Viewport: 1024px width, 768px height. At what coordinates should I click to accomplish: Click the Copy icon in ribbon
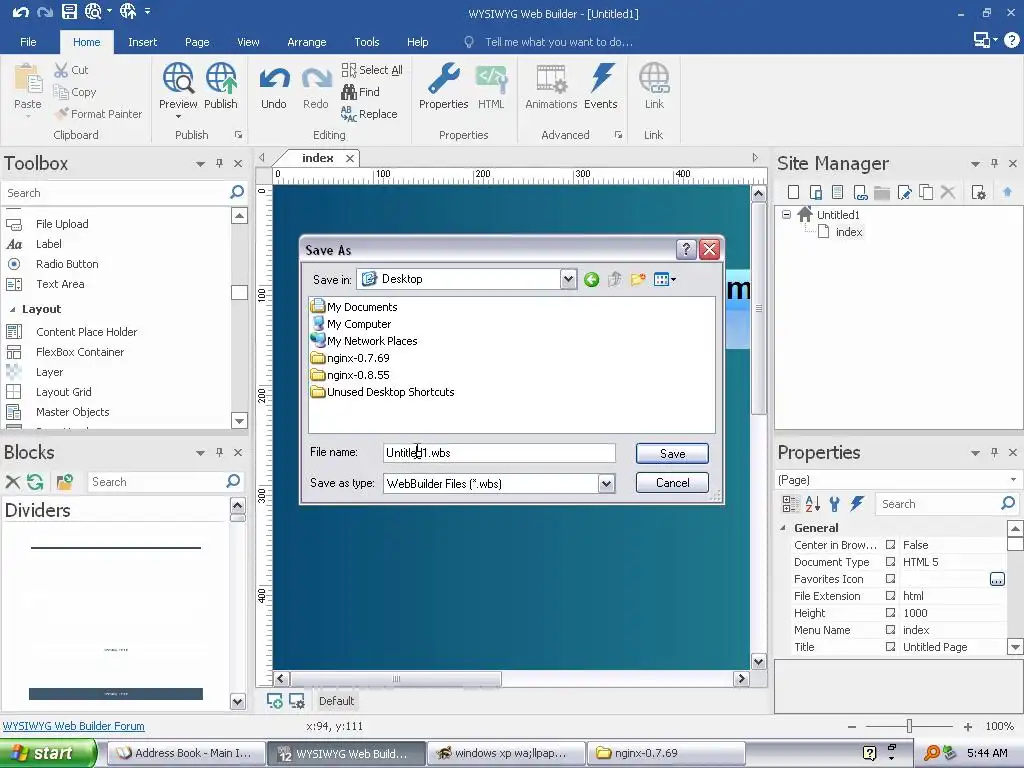coord(61,92)
